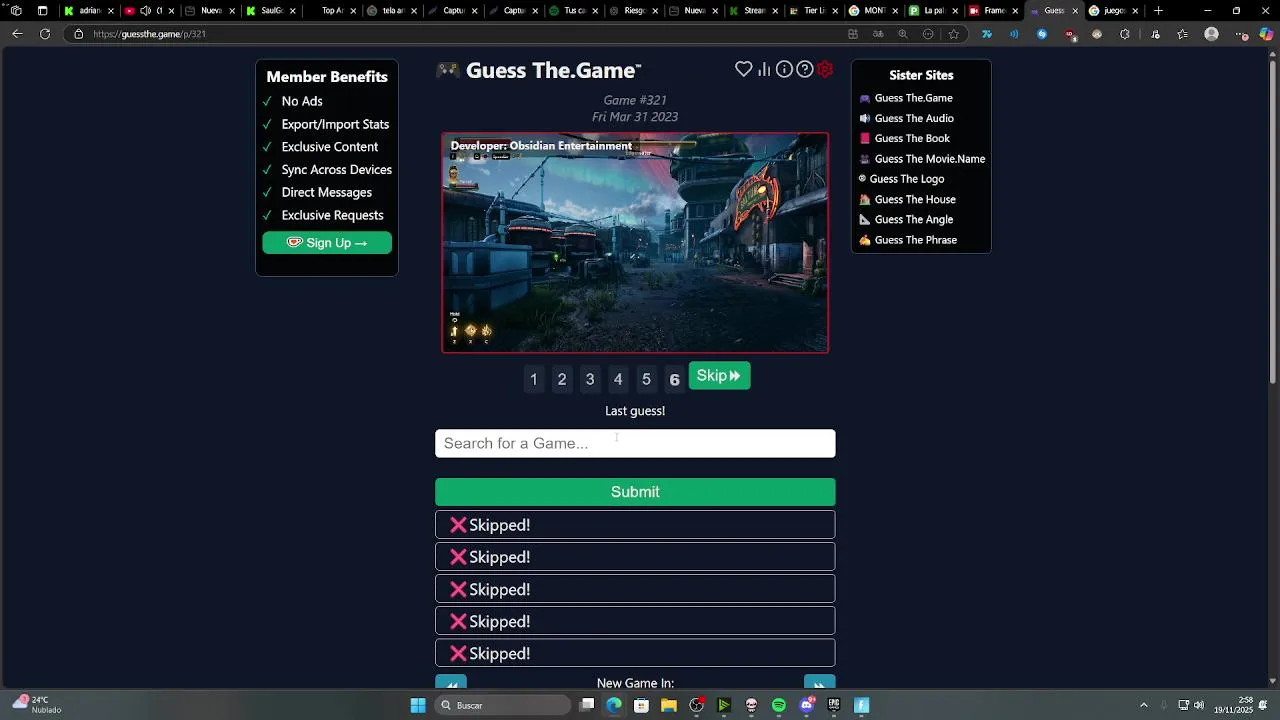1280x720 pixels.
Task: Open Windows Start menu
Action: pos(418,705)
